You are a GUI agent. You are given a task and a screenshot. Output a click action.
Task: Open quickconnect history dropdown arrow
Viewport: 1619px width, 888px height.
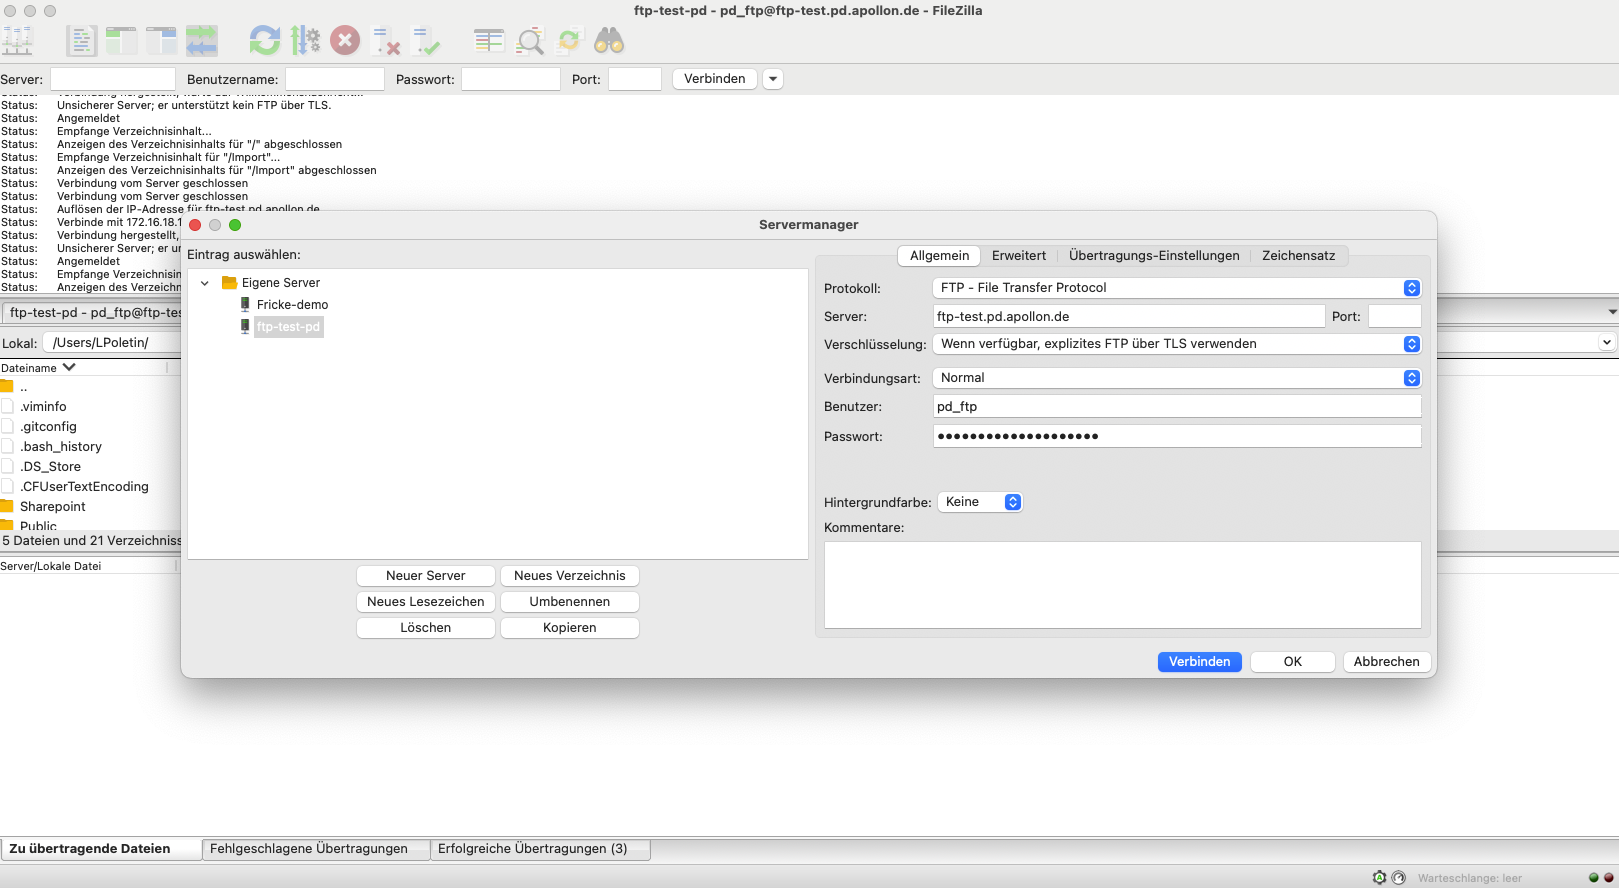pyautogui.click(x=773, y=79)
